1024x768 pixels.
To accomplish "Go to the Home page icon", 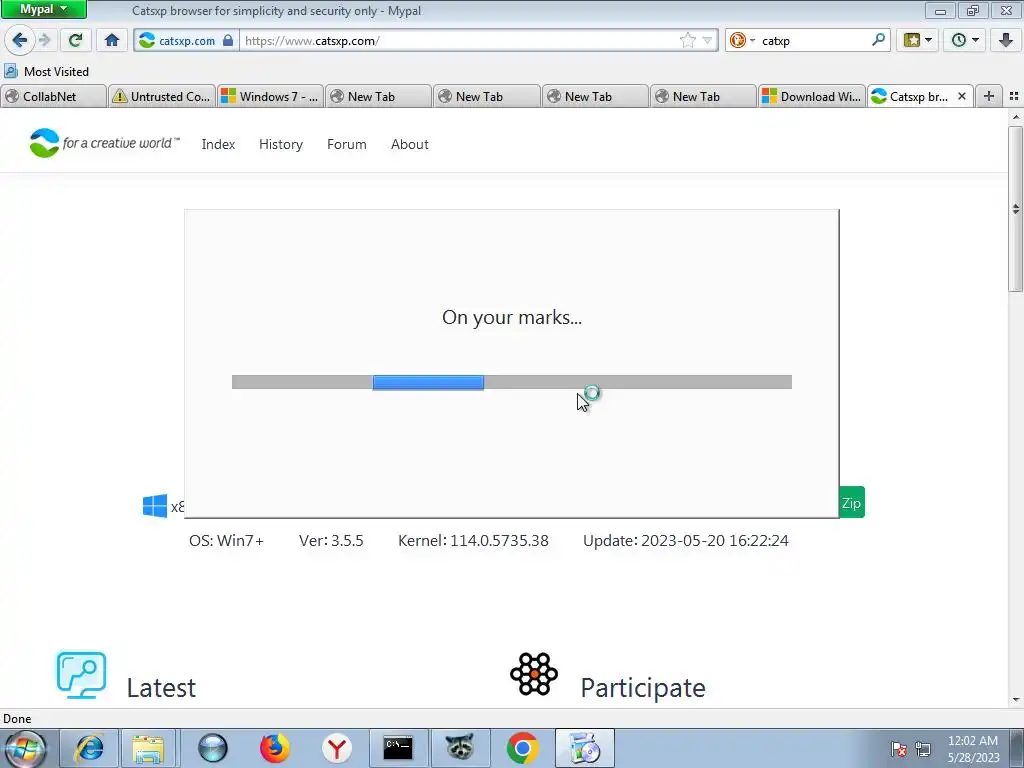I will (x=112, y=40).
